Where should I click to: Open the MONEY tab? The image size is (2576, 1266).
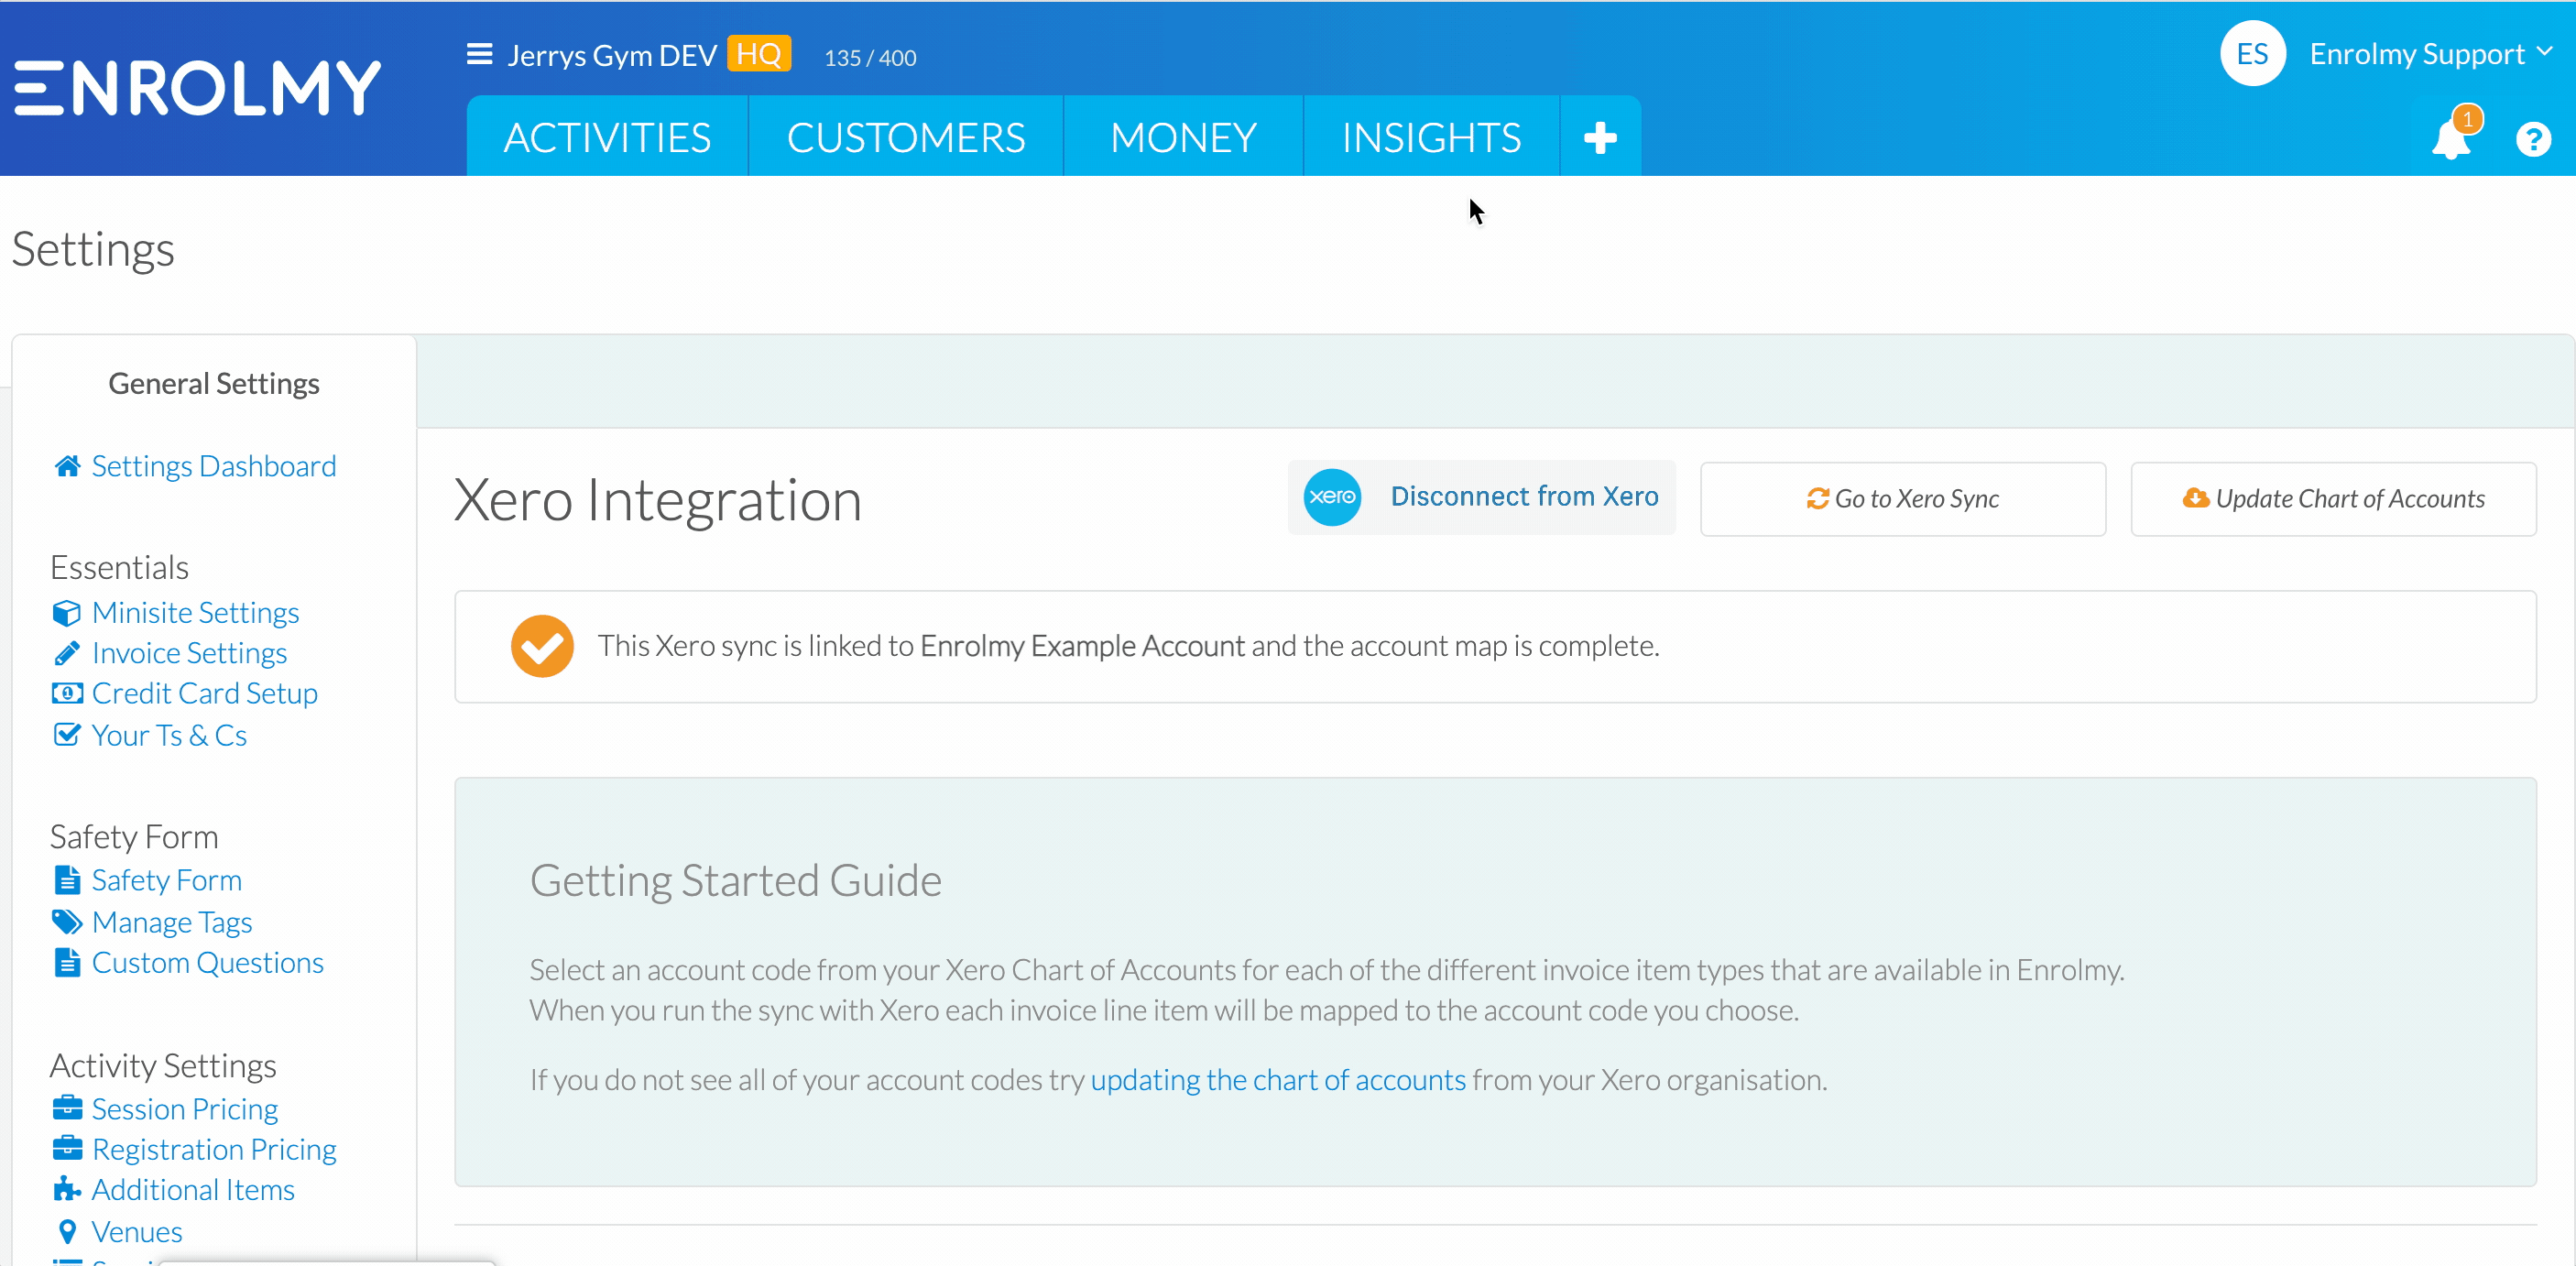pos(1183,137)
